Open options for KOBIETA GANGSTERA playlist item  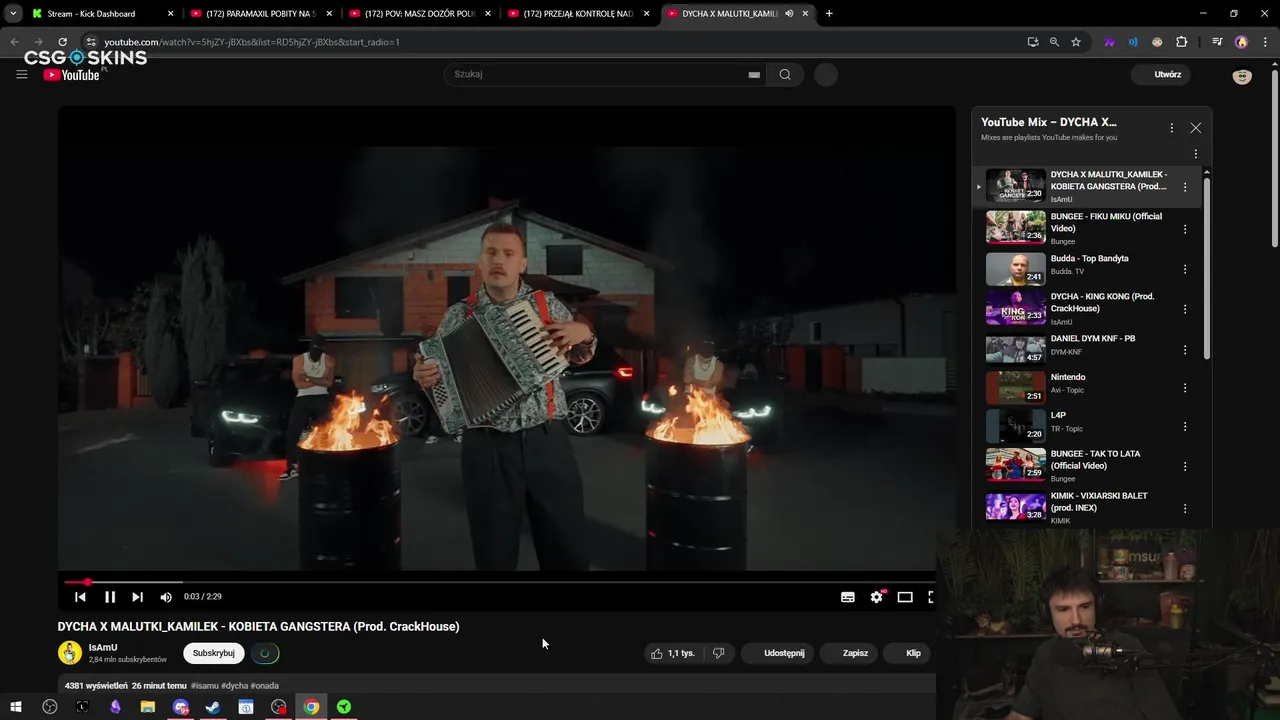coord(1185,187)
